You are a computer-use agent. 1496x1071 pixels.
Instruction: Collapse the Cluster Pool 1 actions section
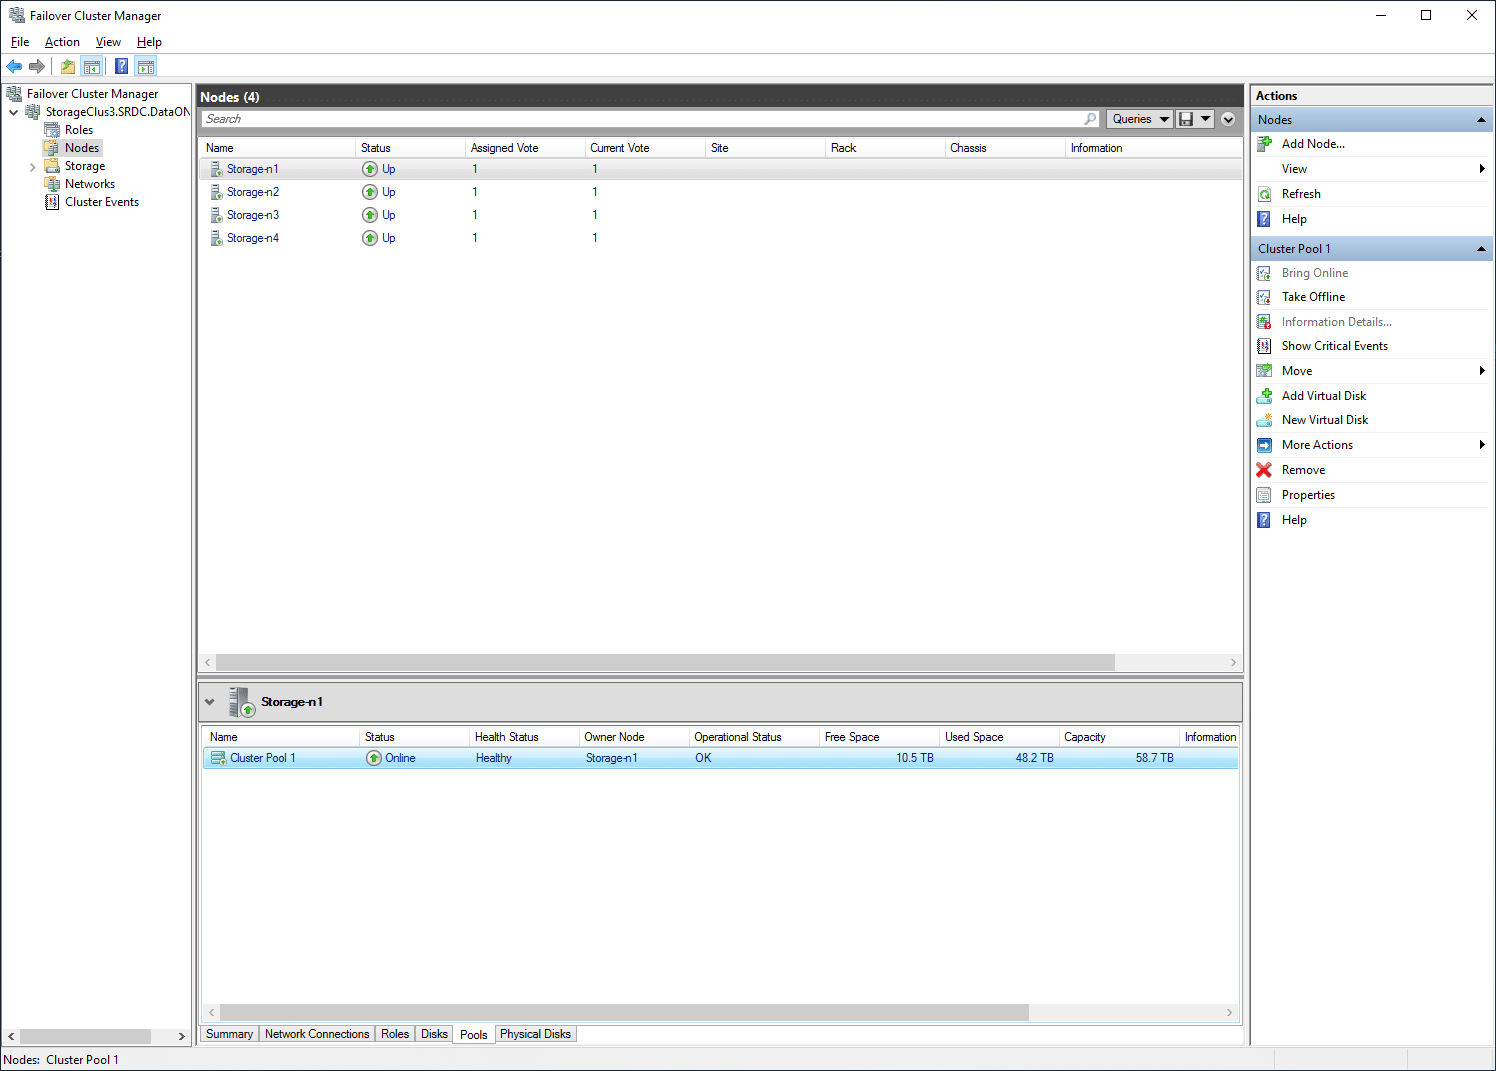pyautogui.click(x=1481, y=249)
